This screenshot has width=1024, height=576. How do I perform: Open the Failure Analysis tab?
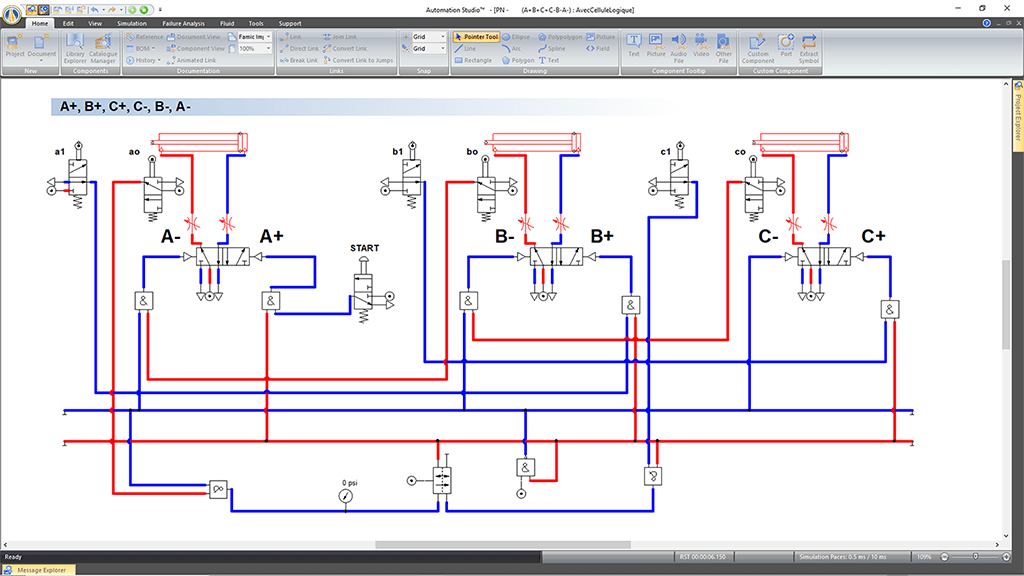click(x=182, y=23)
